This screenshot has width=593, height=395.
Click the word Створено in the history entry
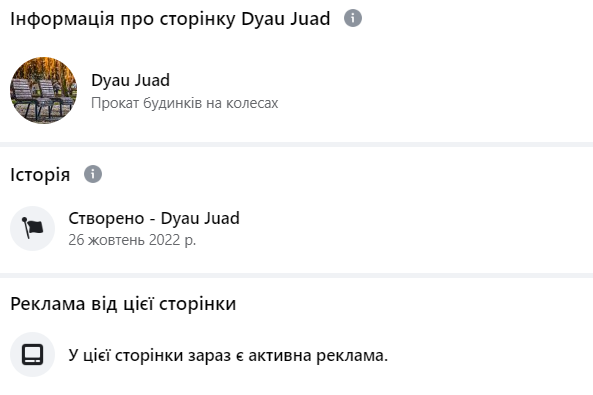pos(106,218)
